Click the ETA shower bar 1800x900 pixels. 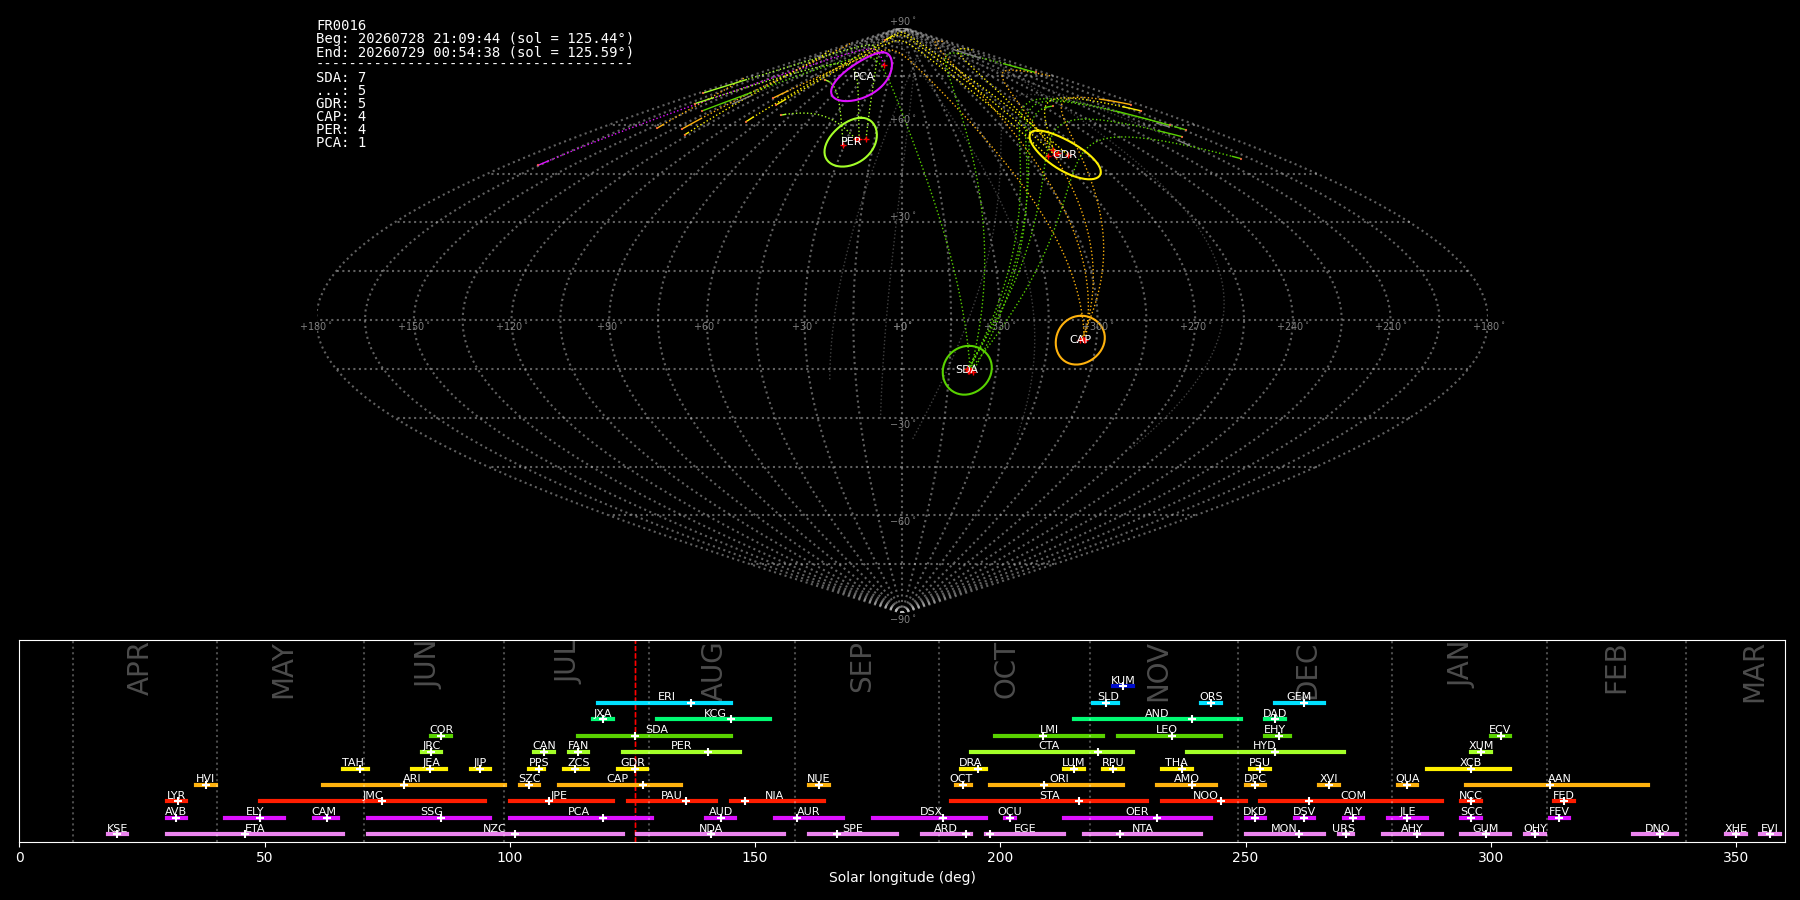[255, 834]
